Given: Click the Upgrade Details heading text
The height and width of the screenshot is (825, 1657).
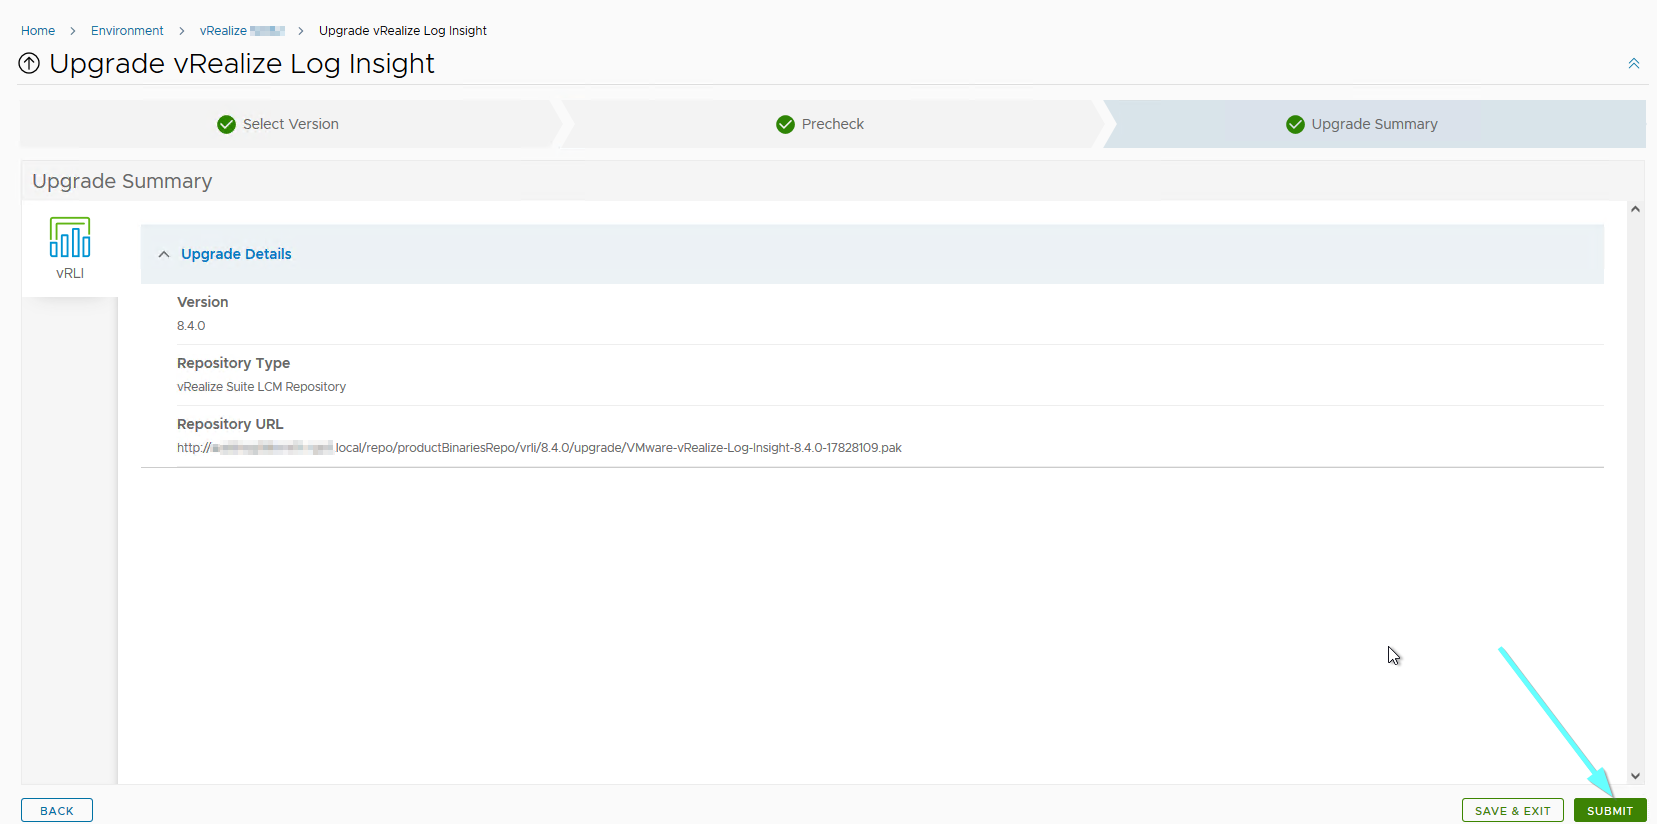Looking at the screenshot, I should (236, 254).
